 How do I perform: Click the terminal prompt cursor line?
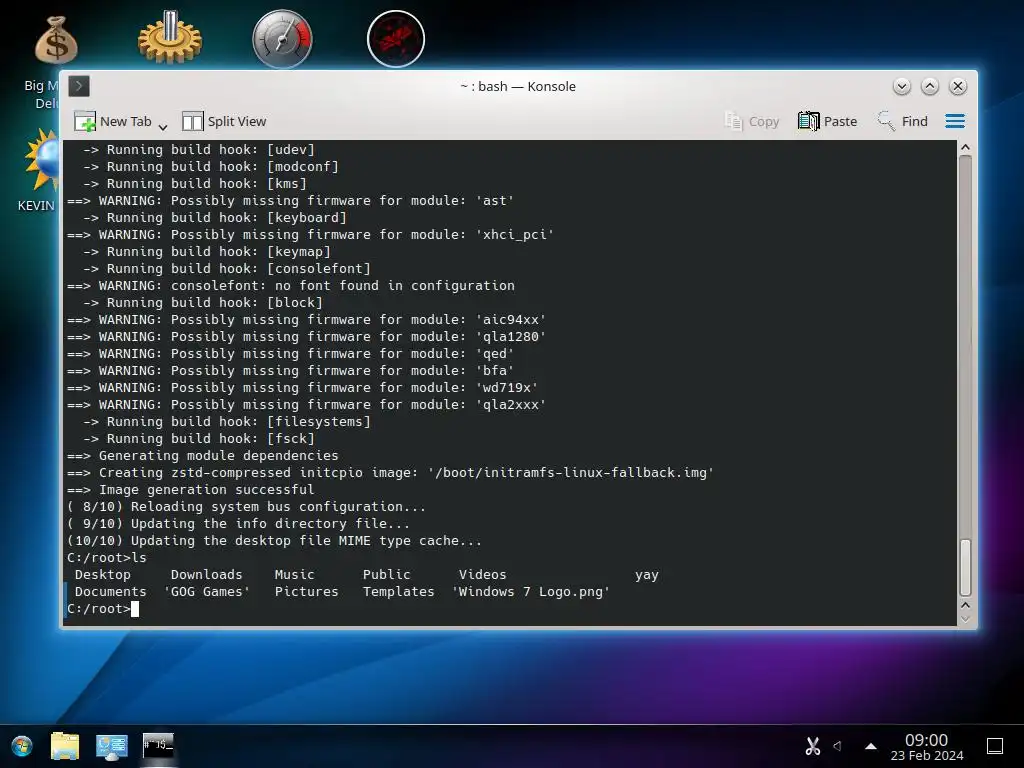click(x=103, y=609)
